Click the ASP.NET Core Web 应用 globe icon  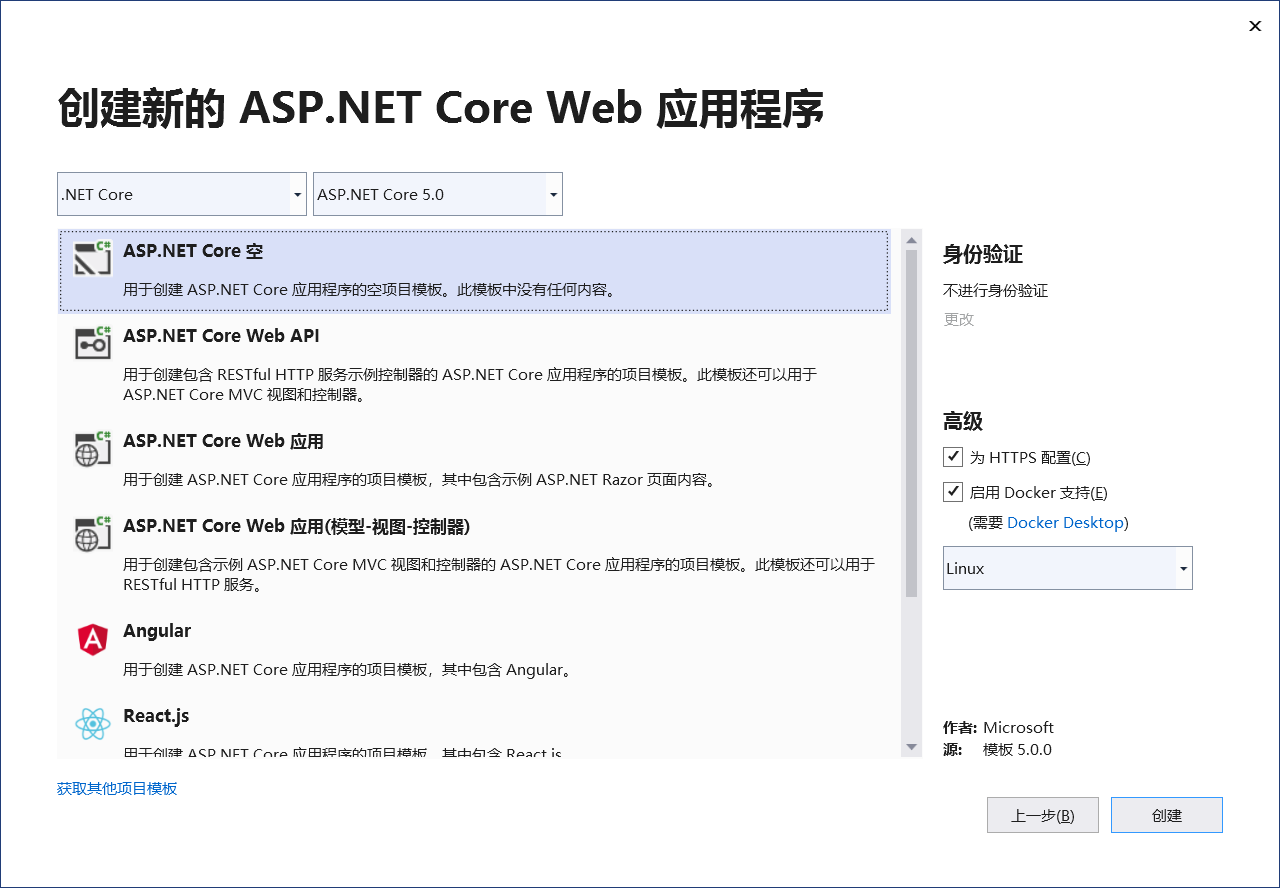click(93, 448)
